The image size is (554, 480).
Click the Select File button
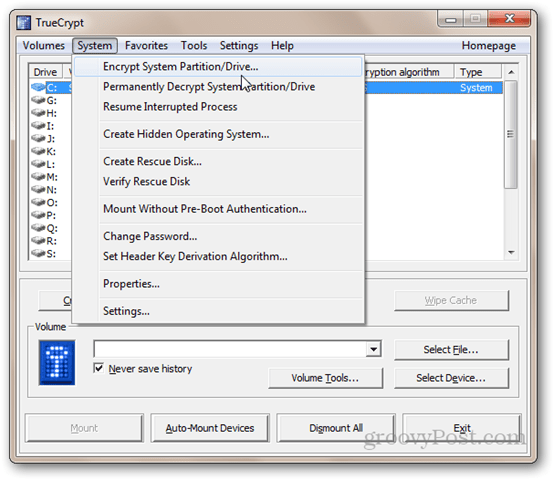(451, 350)
